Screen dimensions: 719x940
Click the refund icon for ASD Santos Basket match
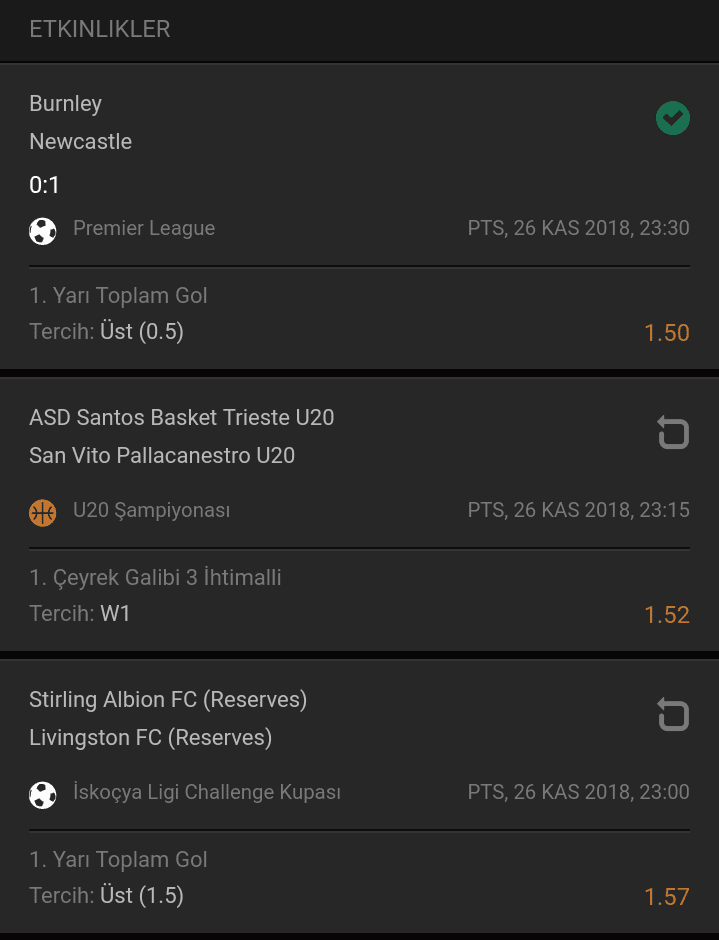(x=673, y=432)
